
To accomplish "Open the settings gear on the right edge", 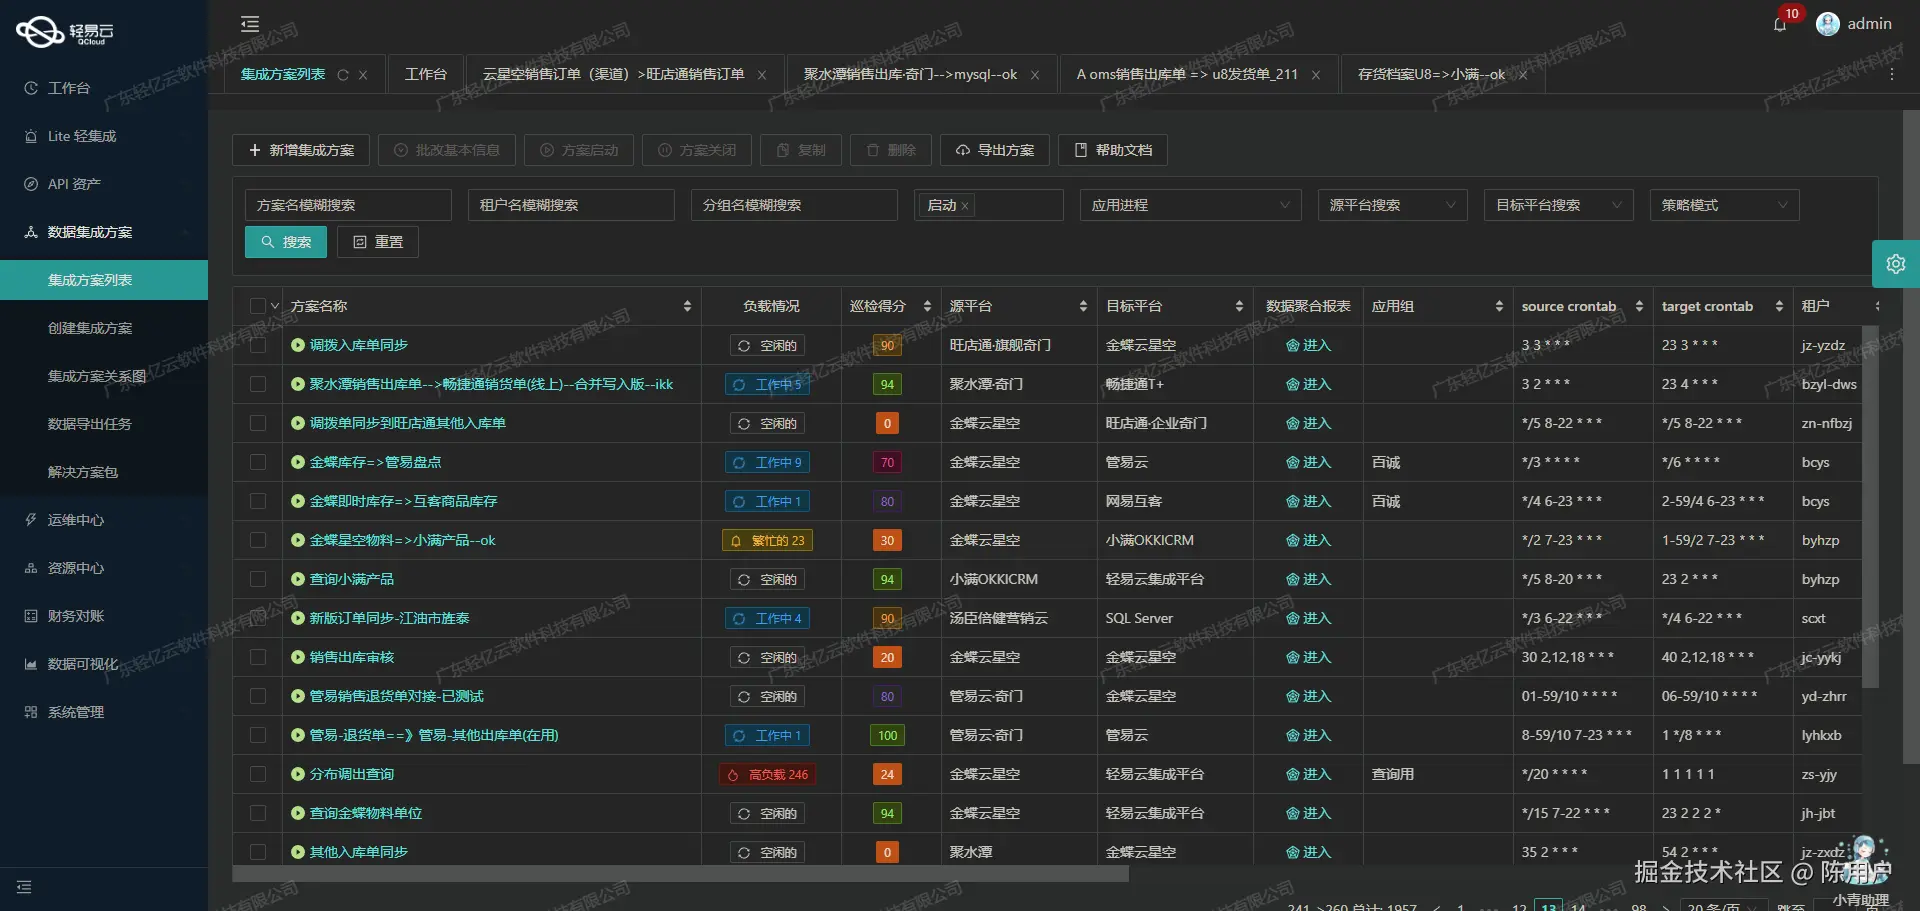I will click(1896, 263).
